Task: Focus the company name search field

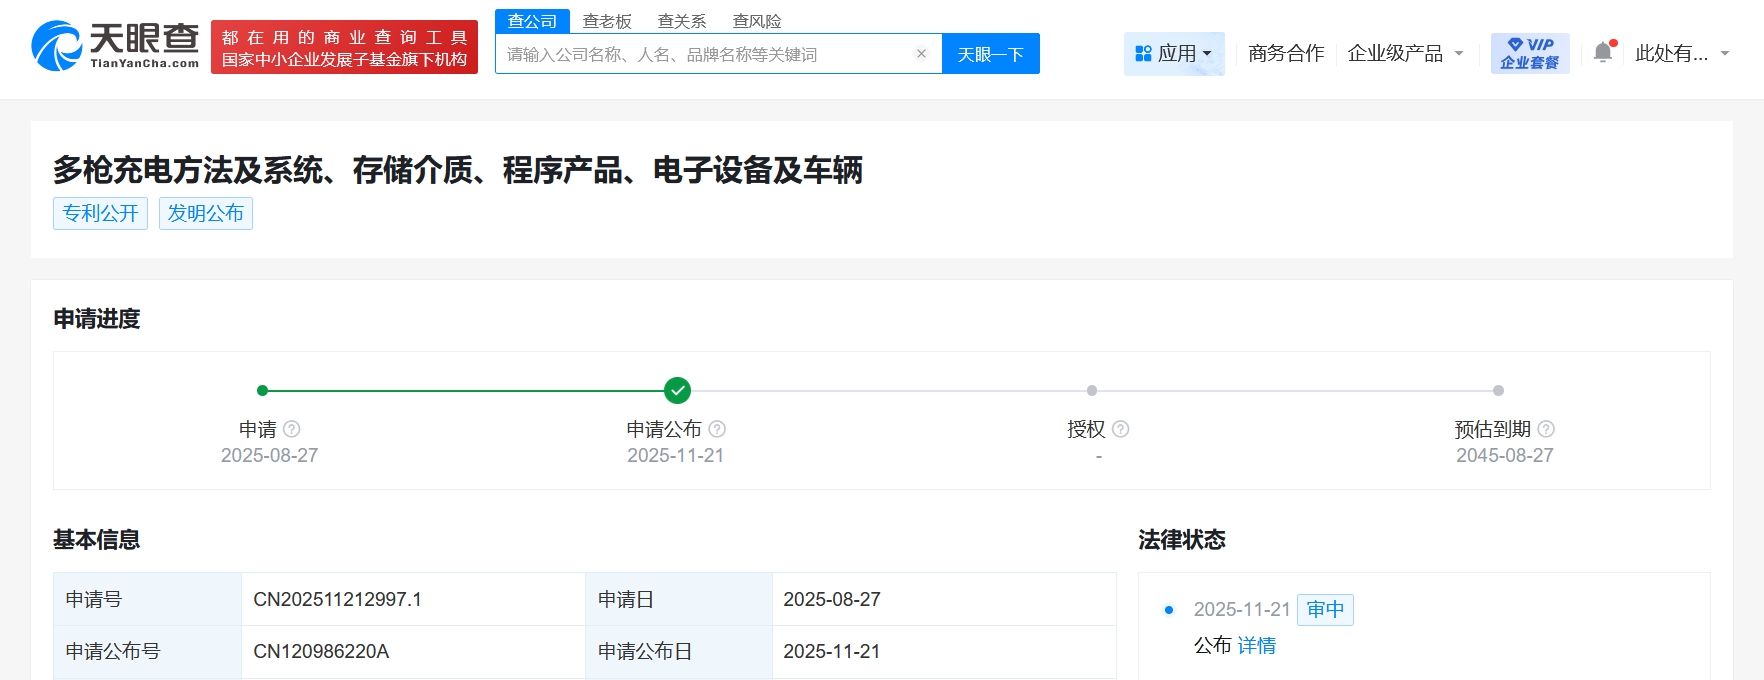Action: [x=705, y=54]
